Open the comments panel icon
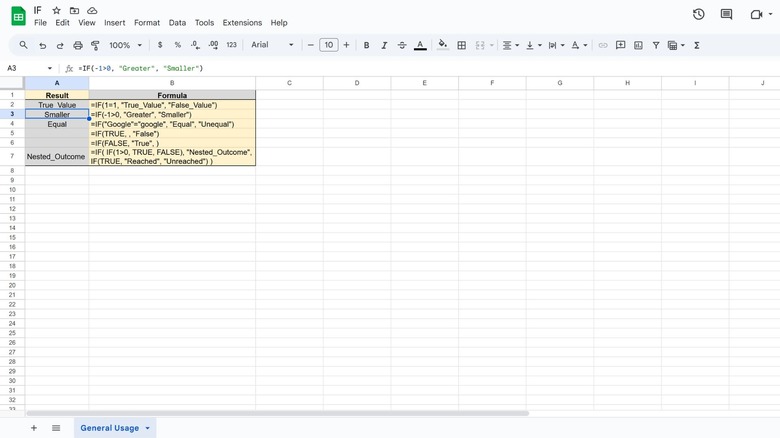The image size is (780, 438). pyautogui.click(x=726, y=14)
